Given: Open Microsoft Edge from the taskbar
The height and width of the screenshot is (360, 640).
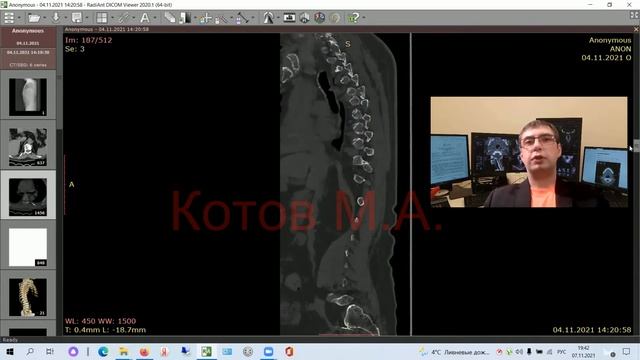Looking at the screenshot, I should tap(103, 351).
